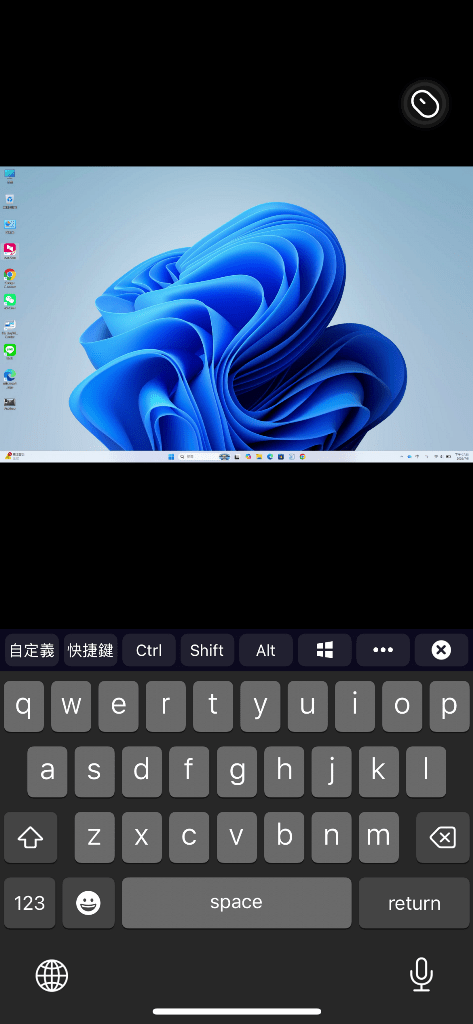Tap the u key
The image size is (473, 1024).
click(308, 706)
